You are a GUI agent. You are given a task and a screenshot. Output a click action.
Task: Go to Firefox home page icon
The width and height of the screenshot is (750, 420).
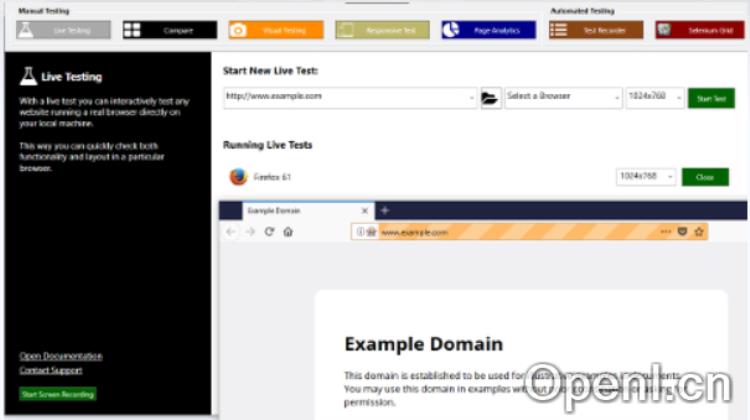[x=288, y=232]
